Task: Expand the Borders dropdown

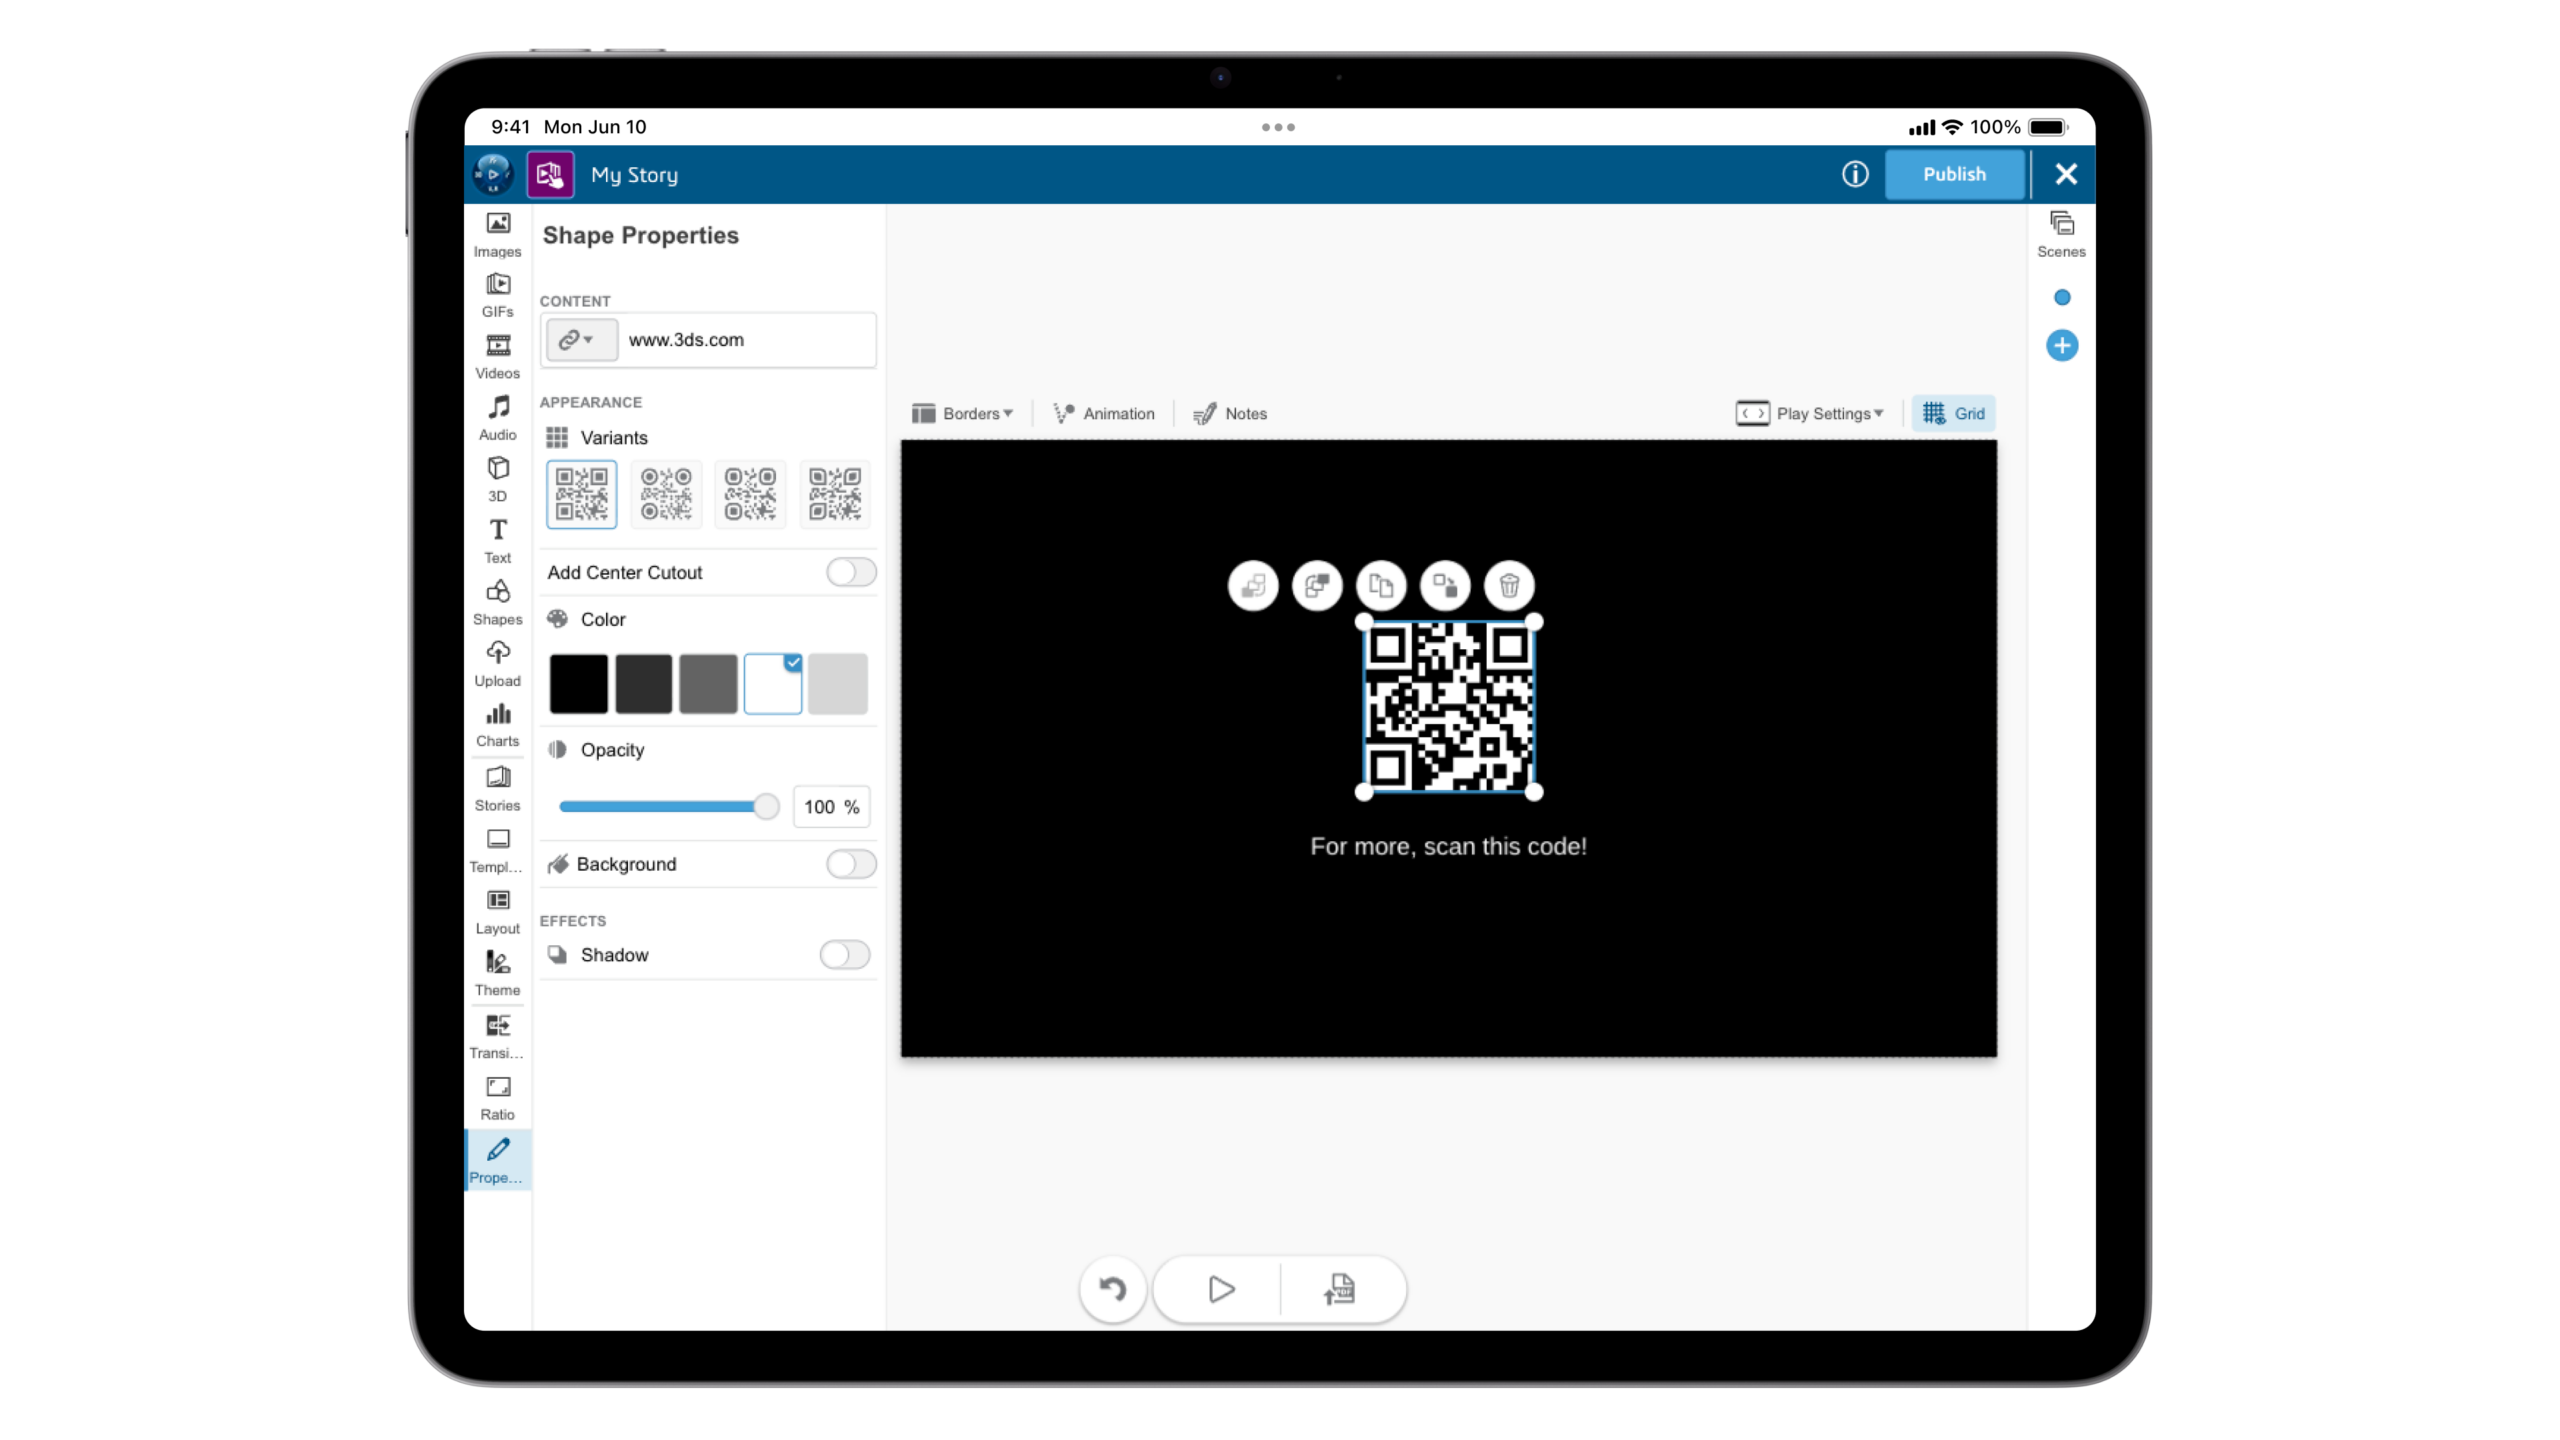Action: (x=962, y=413)
